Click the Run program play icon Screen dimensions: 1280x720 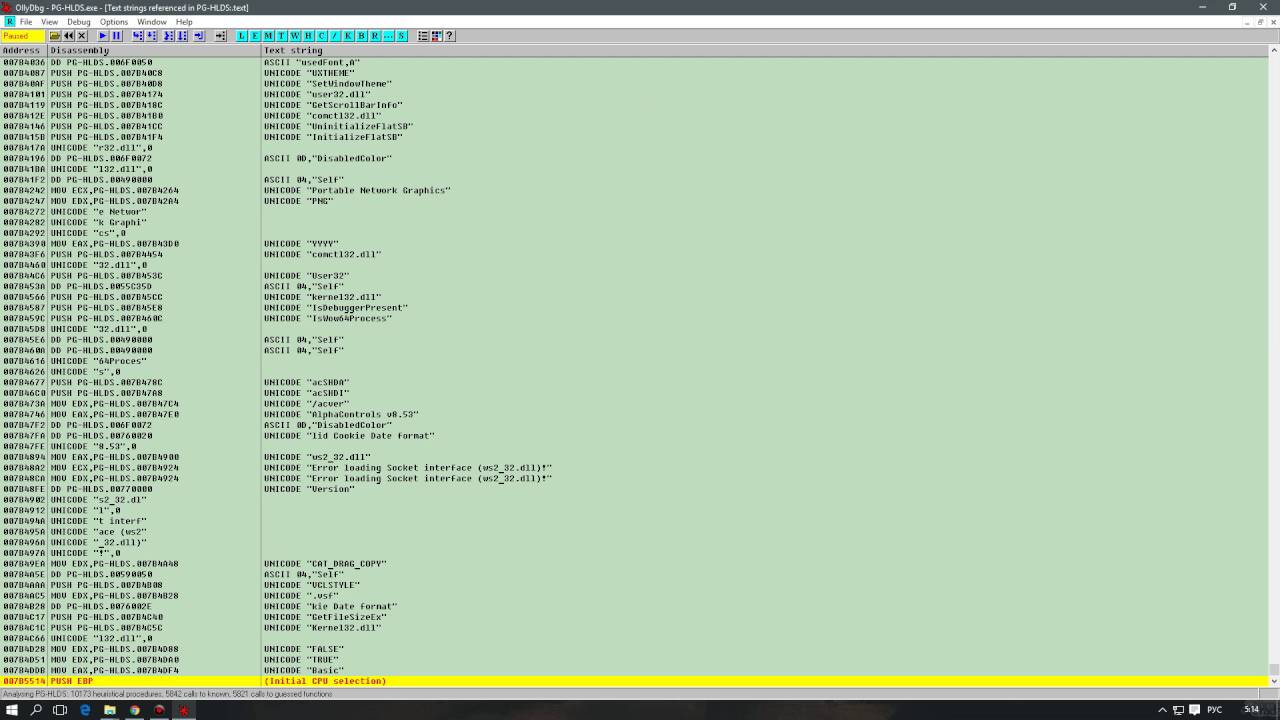pos(103,35)
